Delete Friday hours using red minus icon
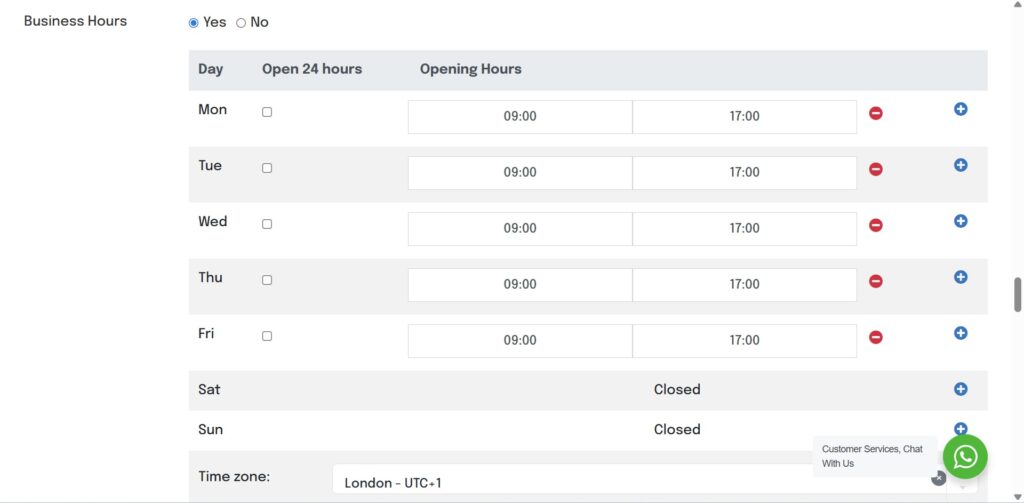The image size is (1024, 503). tap(876, 338)
